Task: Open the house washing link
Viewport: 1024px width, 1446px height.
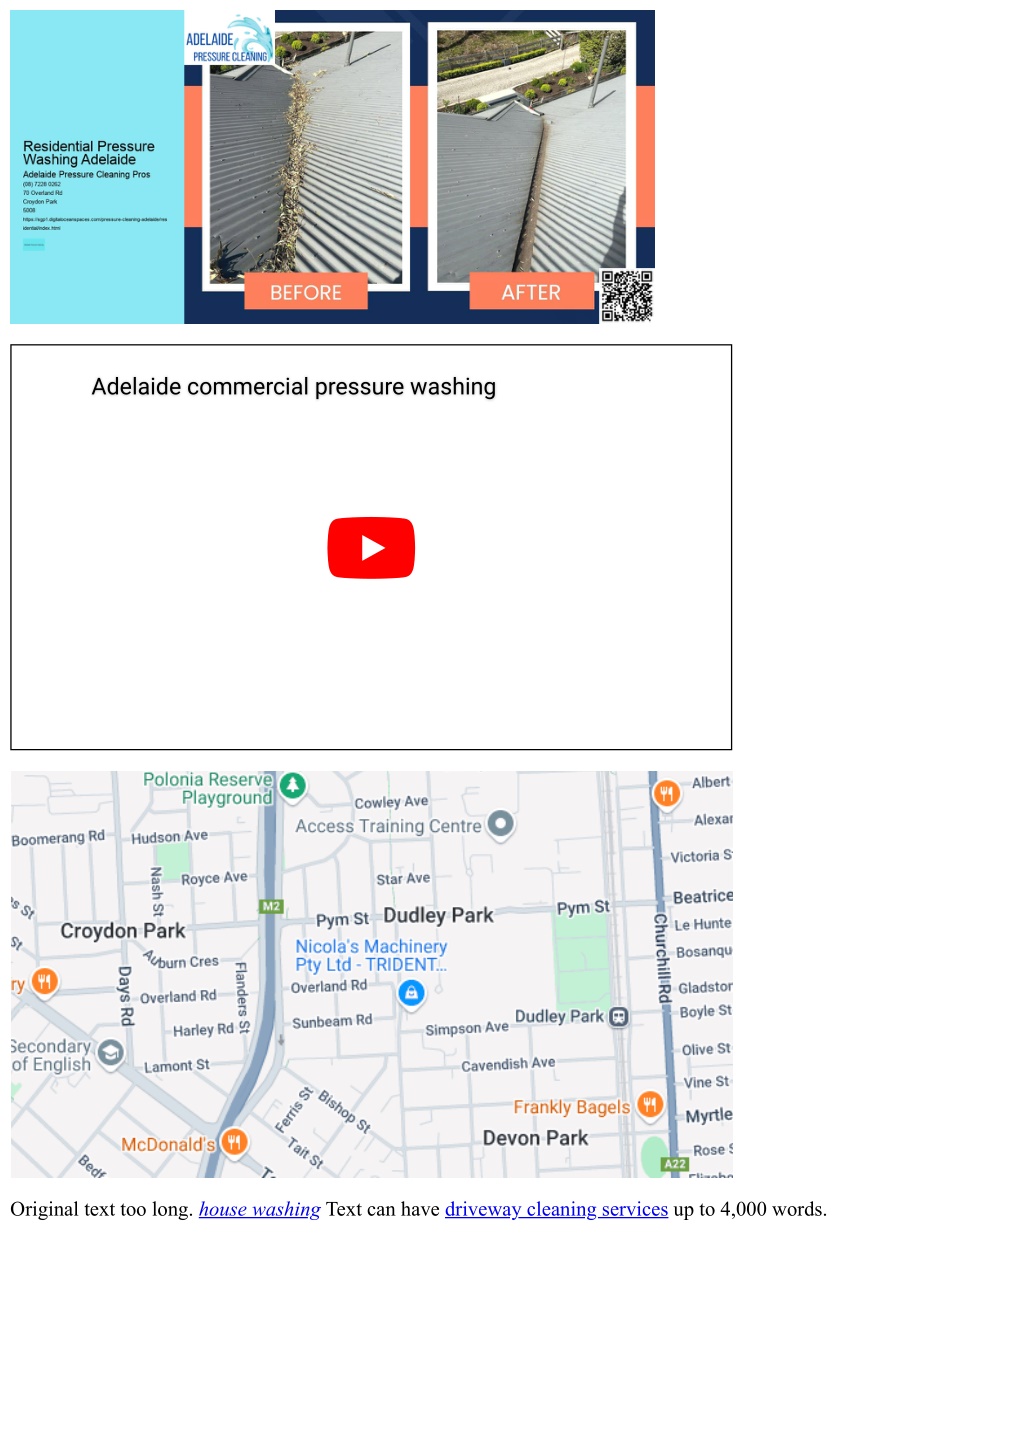Action: pos(260,1209)
